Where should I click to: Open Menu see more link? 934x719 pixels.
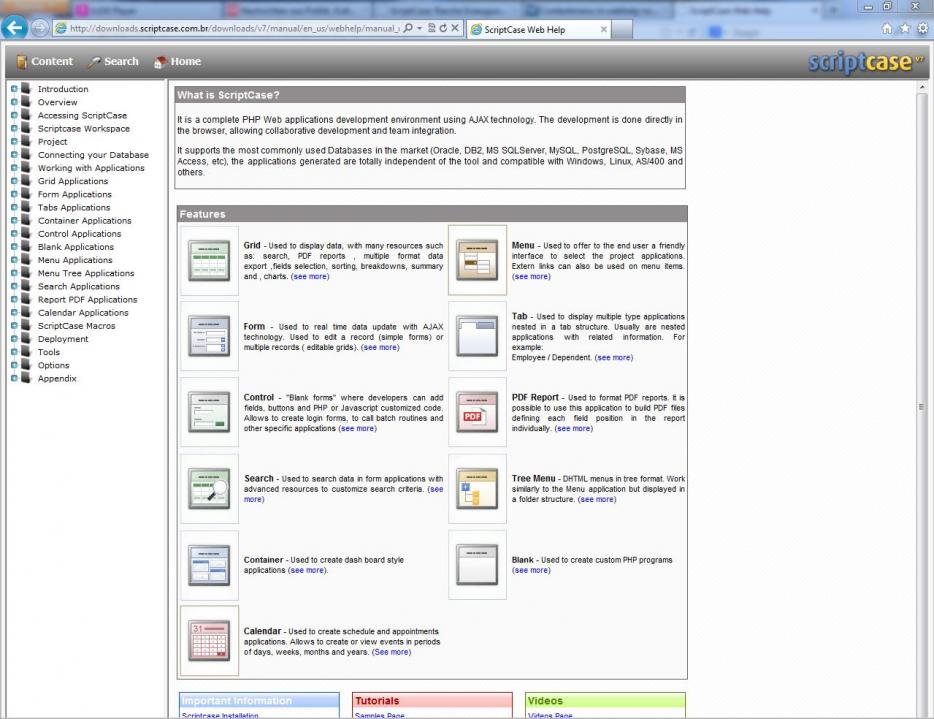pyautogui.click(x=531, y=276)
